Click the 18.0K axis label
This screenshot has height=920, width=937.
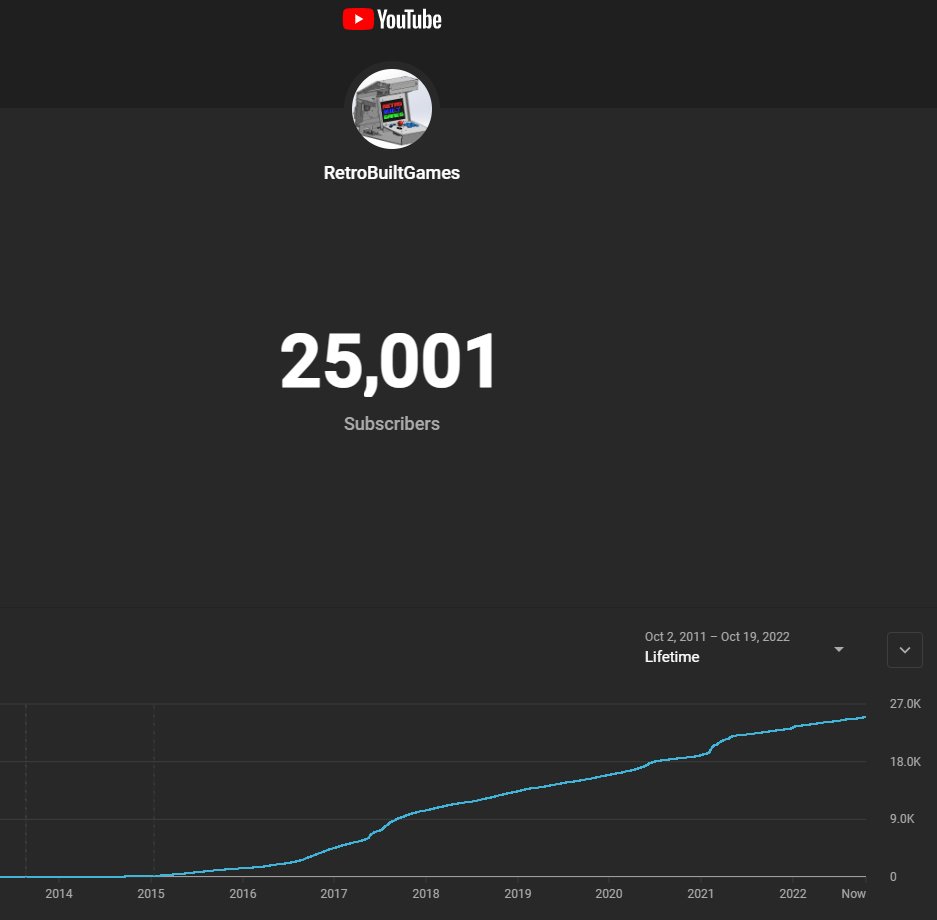pyautogui.click(x=905, y=762)
